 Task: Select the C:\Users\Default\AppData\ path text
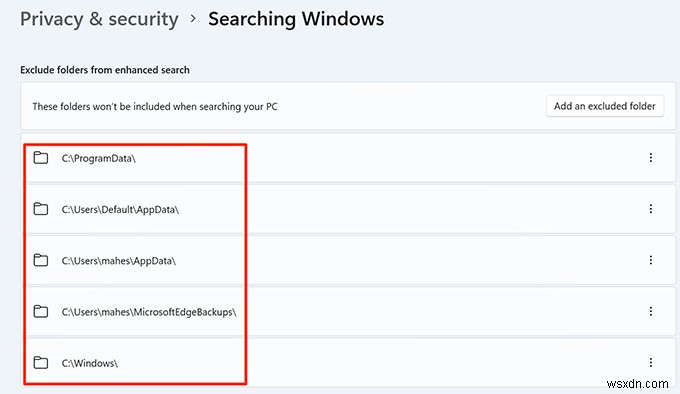tap(120, 210)
